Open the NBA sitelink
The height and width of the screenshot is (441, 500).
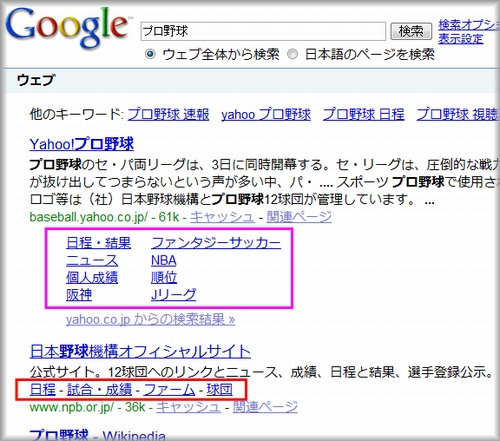[x=164, y=260]
